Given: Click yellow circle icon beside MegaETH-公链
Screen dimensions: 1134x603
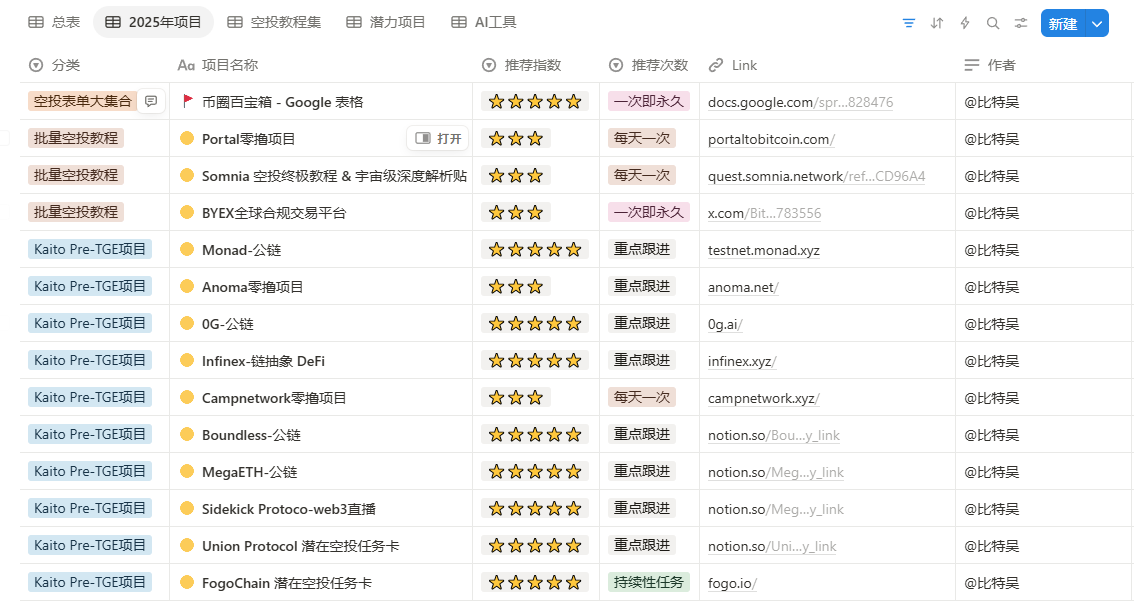Looking at the screenshot, I should pyautogui.click(x=187, y=471).
